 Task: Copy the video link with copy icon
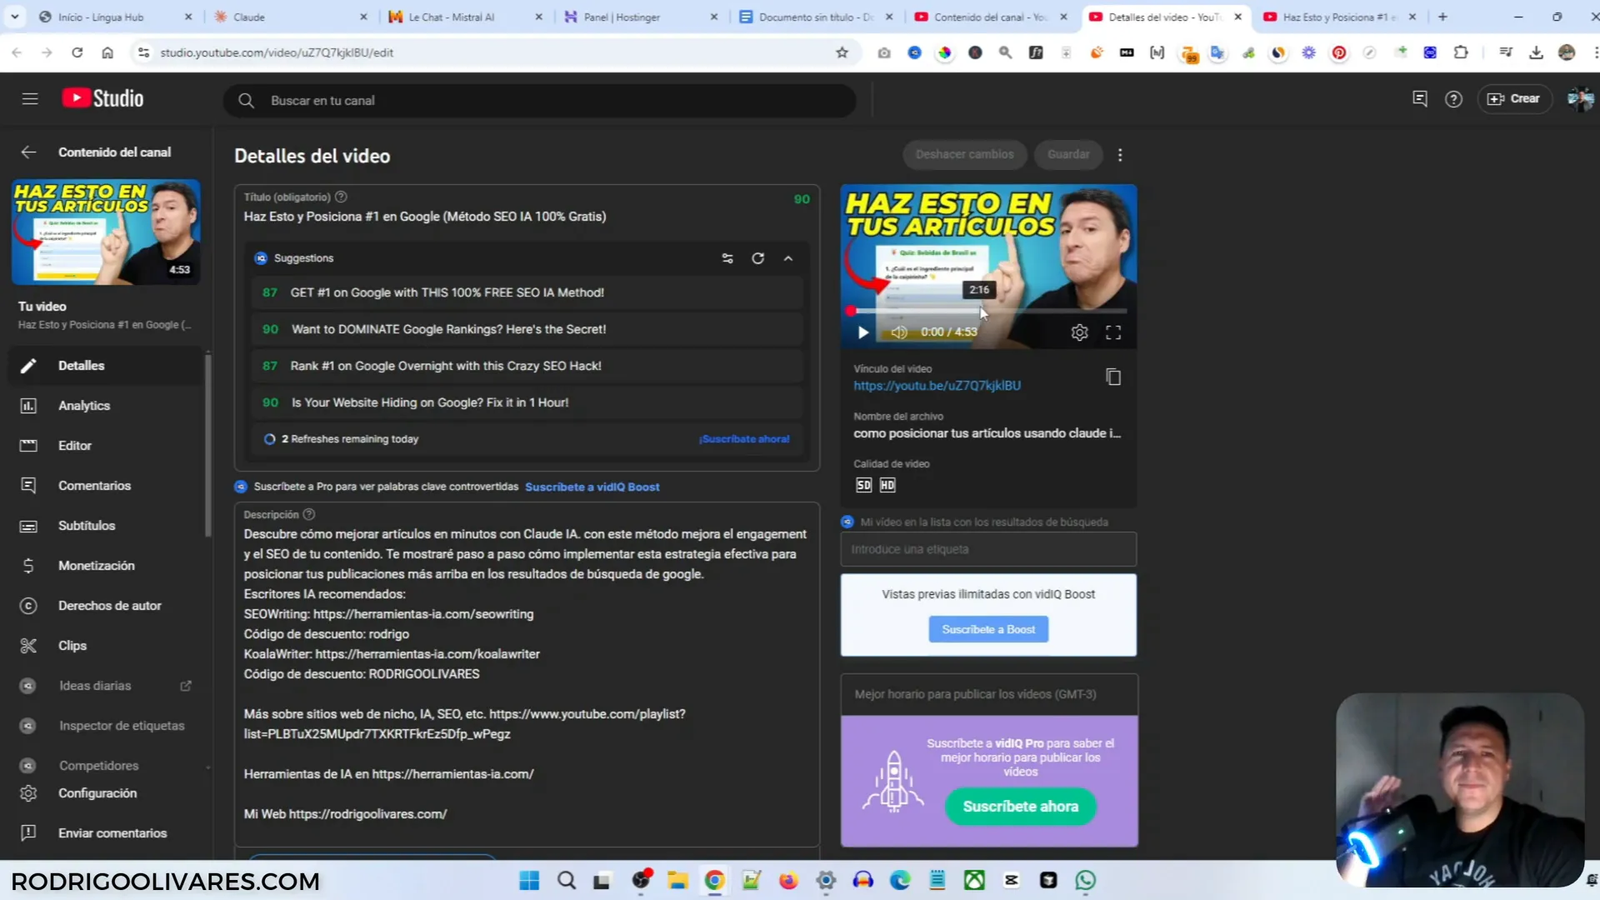coord(1113,377)
